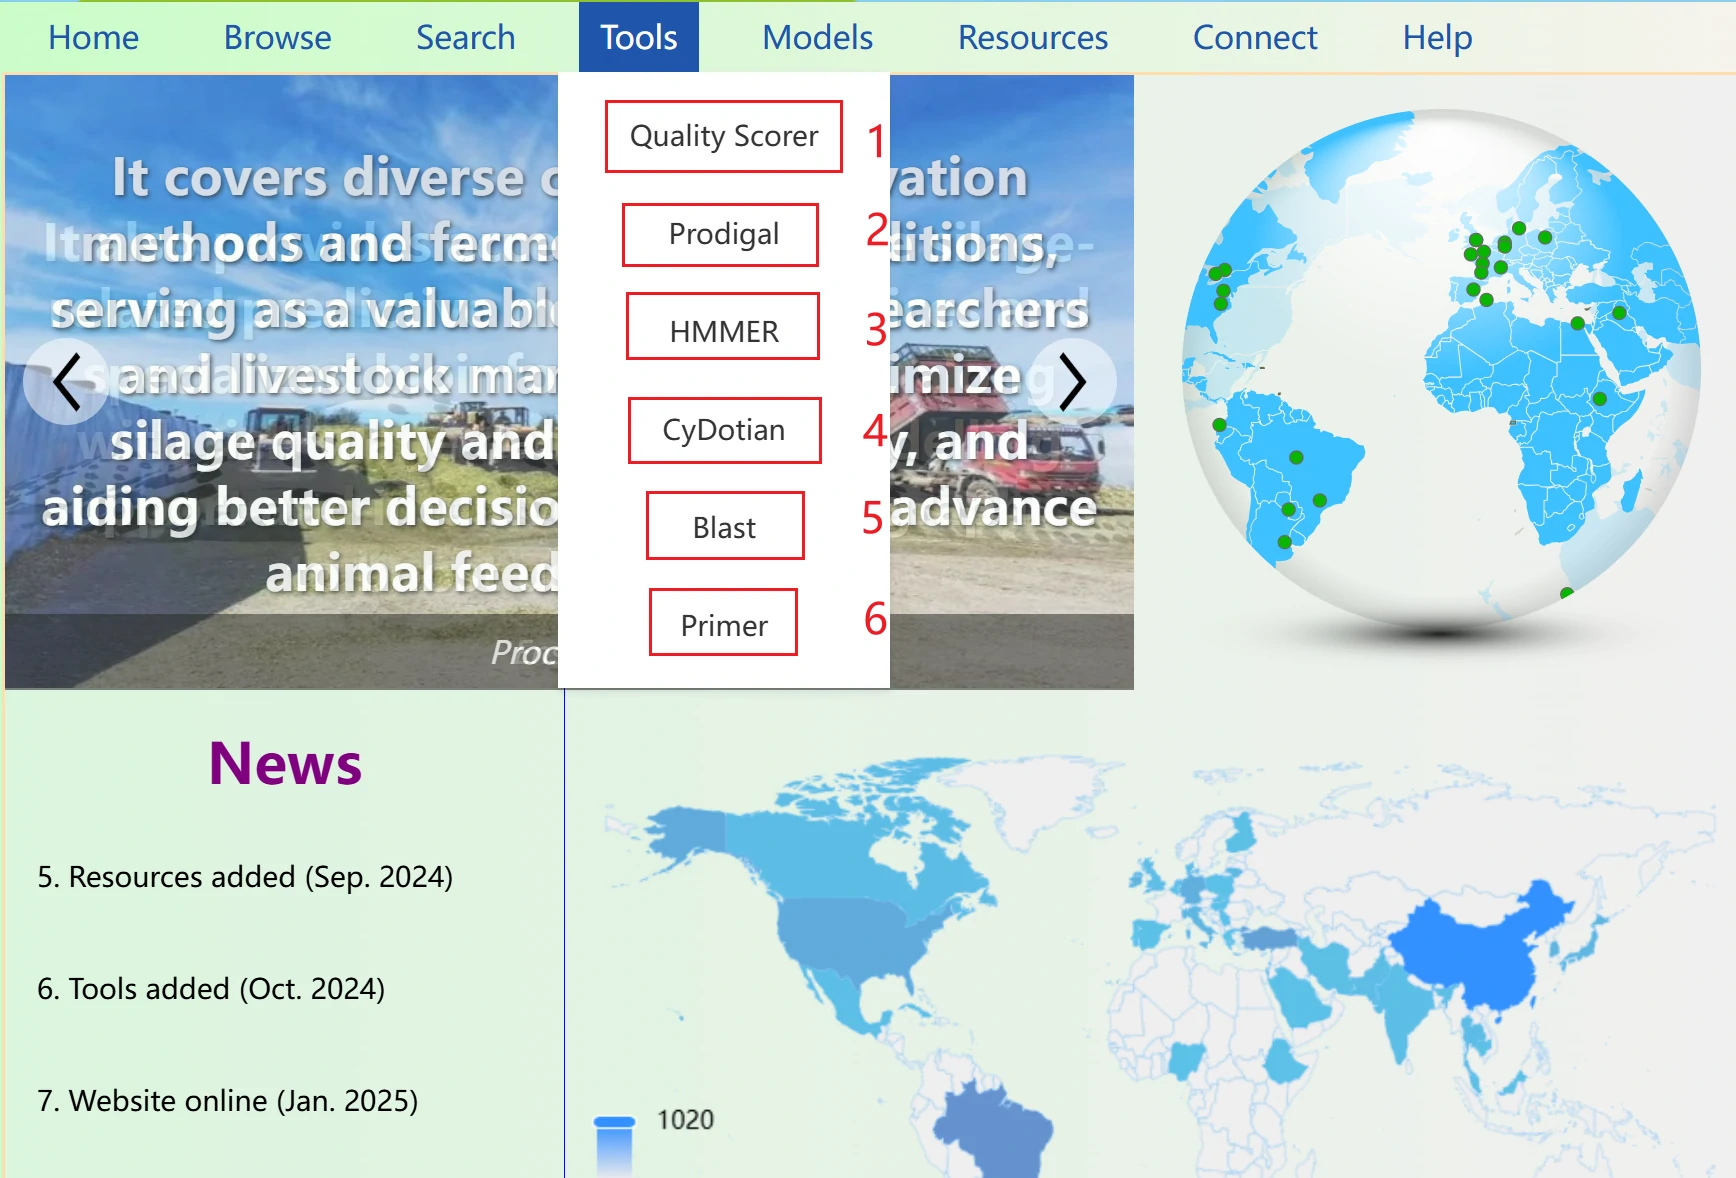Open the 'Website online (Jan. 2025)' news entry
The height and width of the screenshot is (1178, 1736).
227,1101
